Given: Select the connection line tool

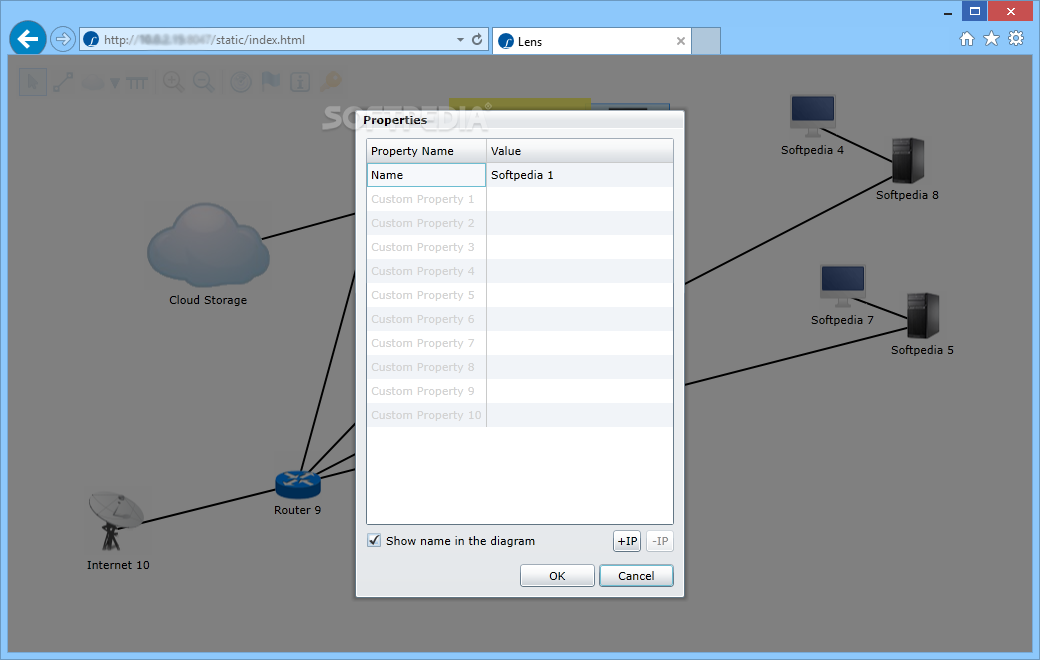Looking at the screenshot, I should [63, 82].
